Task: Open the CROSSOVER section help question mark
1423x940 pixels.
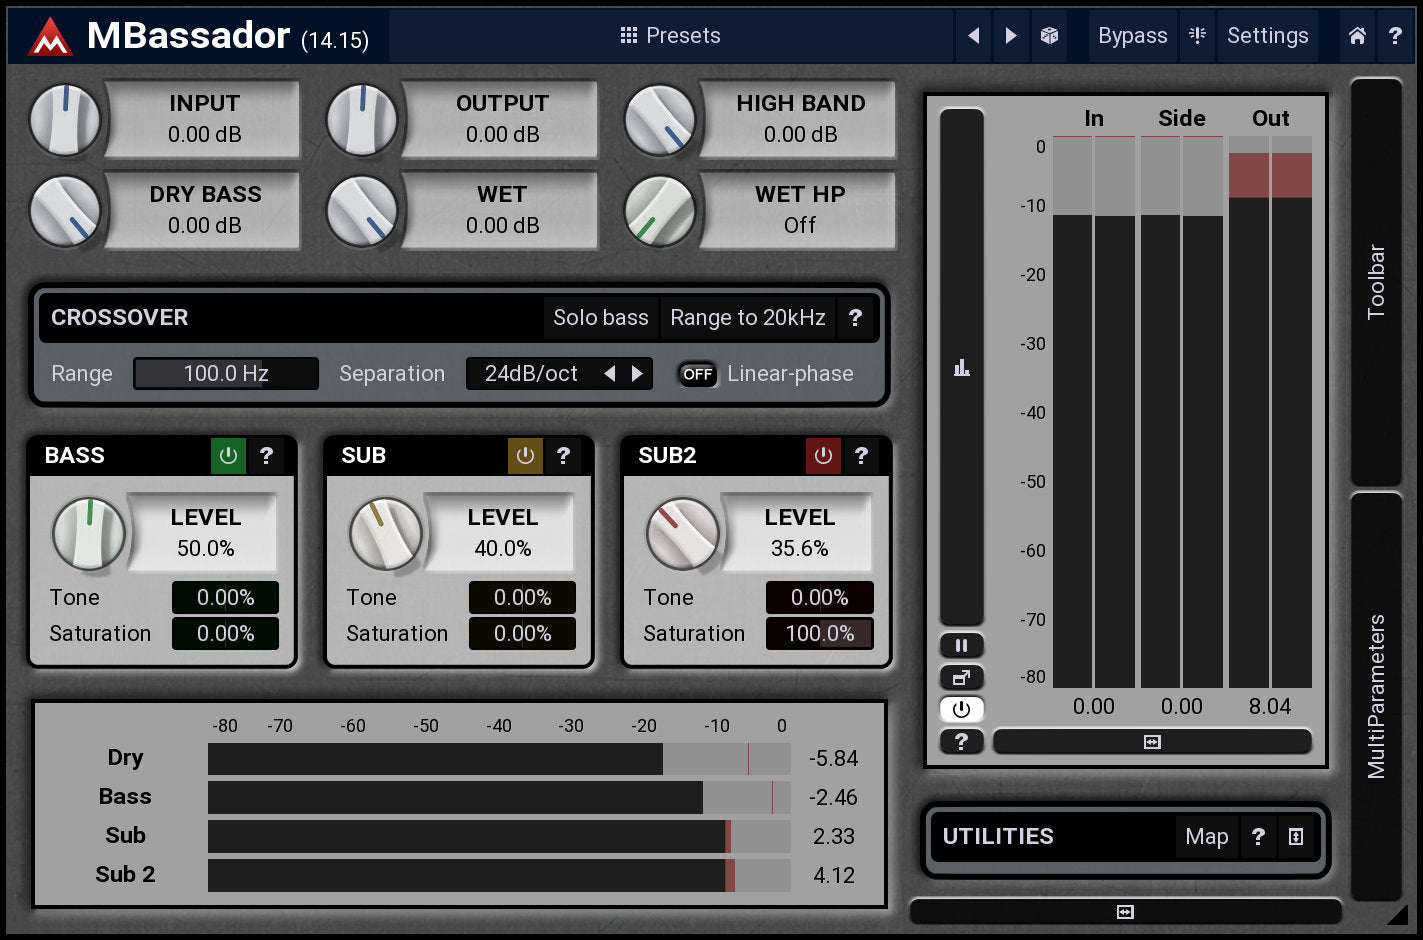Action: point(855,318)
